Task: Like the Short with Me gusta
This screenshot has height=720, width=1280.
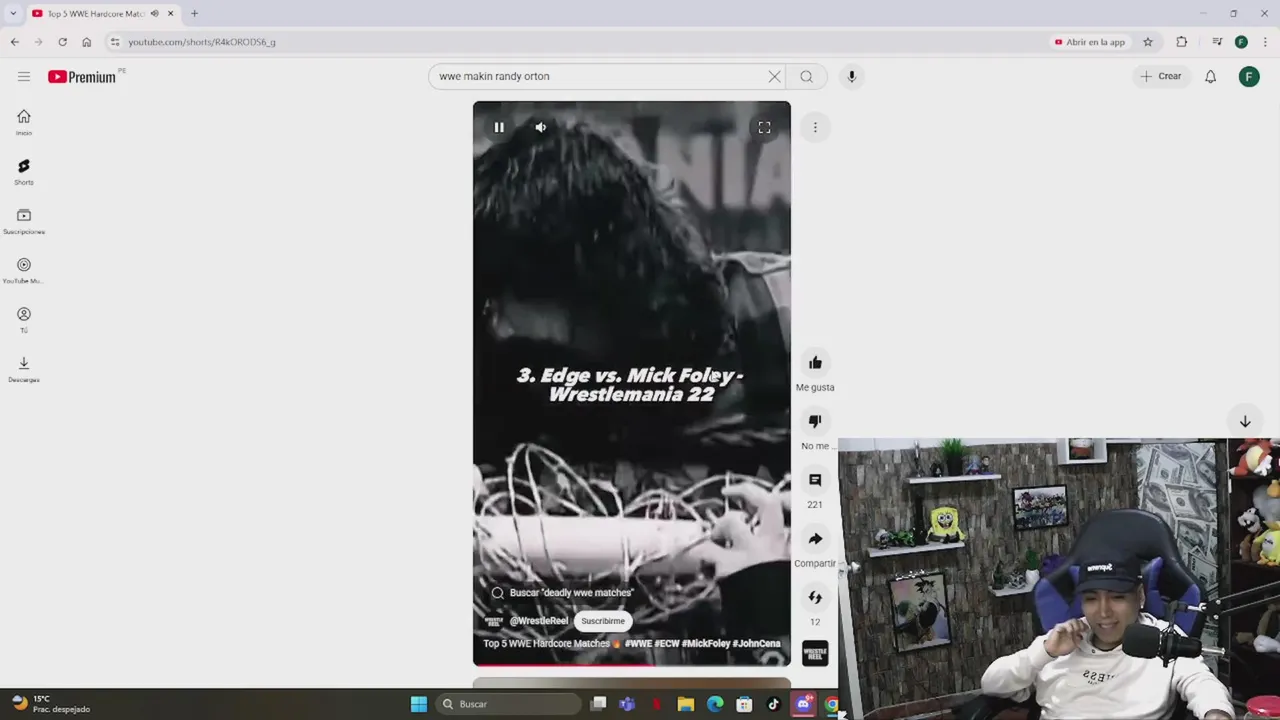Action: 815,363
